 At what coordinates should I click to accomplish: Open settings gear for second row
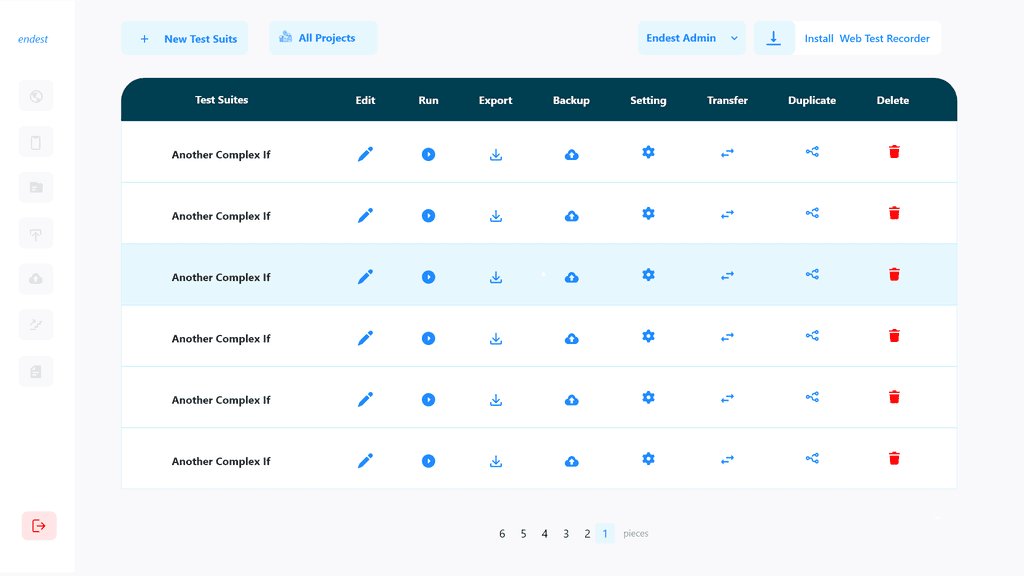[648, 214]
